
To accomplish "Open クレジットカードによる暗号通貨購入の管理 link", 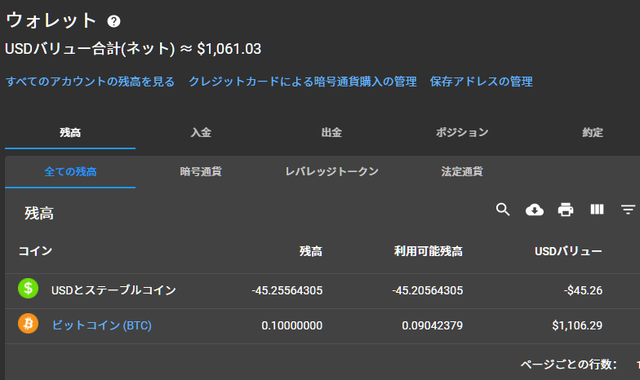I will click(302, 82).
